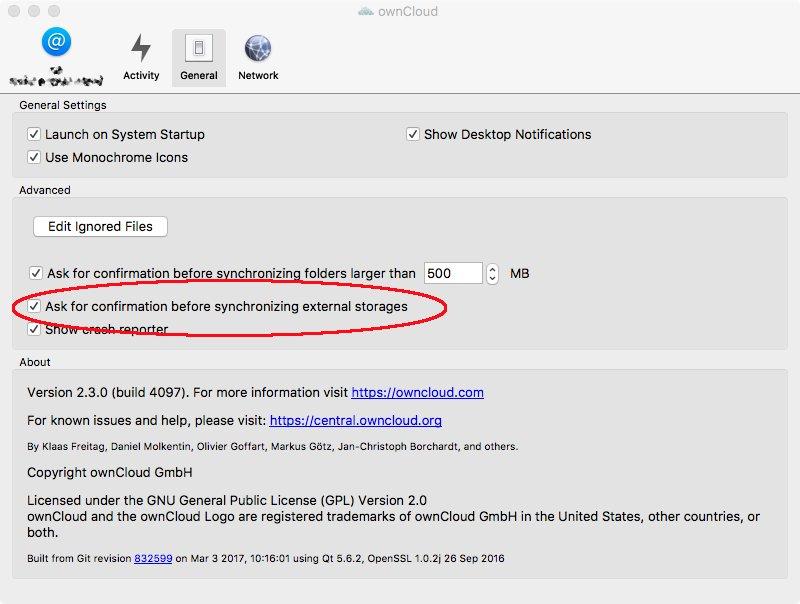Click the Activity lightning bolt icon
Image resolution: width=800 pixels, height=604 pixels.
coord(141,48)
